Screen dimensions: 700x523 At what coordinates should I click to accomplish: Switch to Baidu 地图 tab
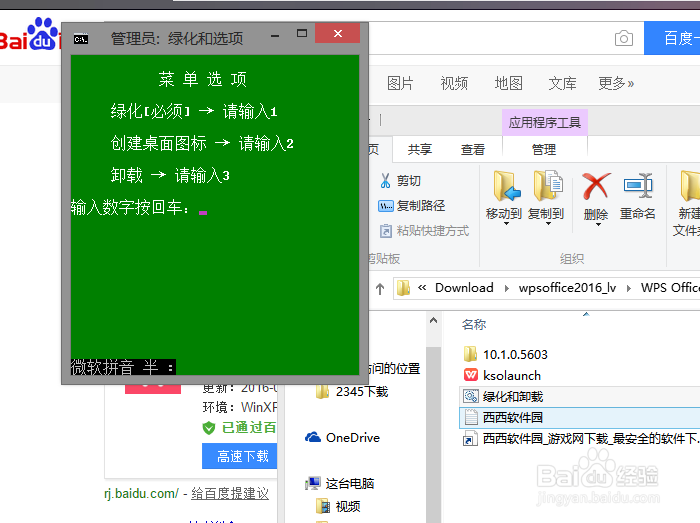pos(508,83)
